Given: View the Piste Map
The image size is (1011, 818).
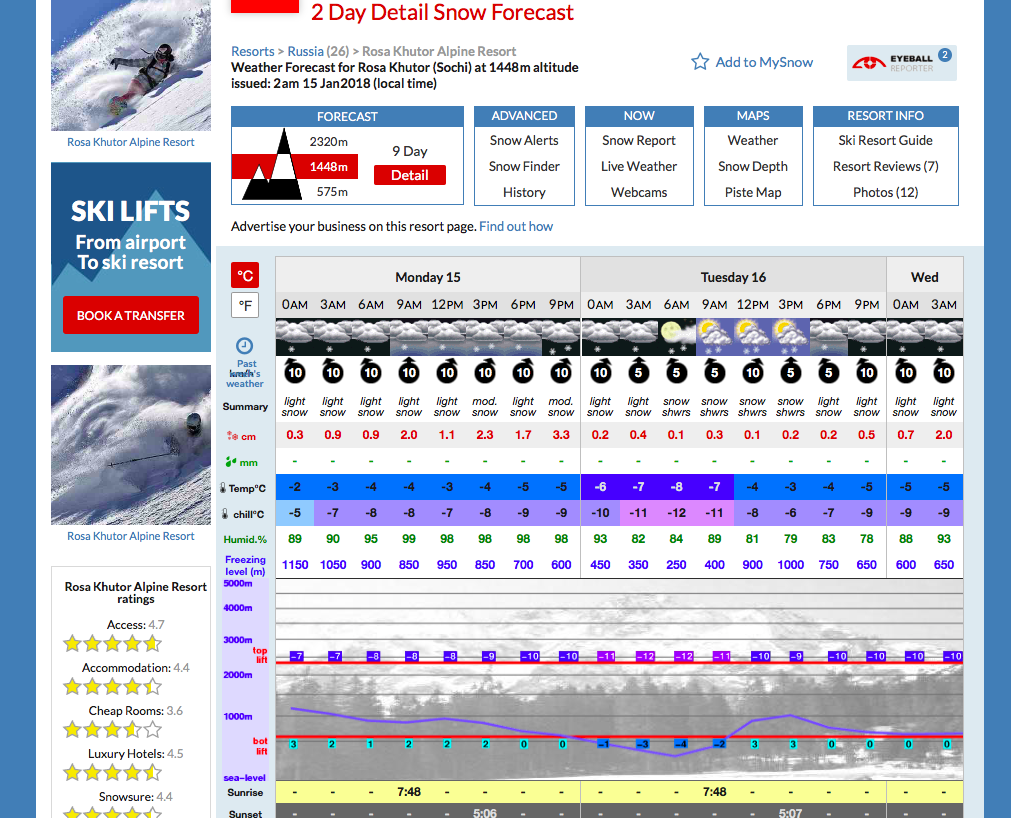Looking at the screenshot, I should [x=753, y=192].
